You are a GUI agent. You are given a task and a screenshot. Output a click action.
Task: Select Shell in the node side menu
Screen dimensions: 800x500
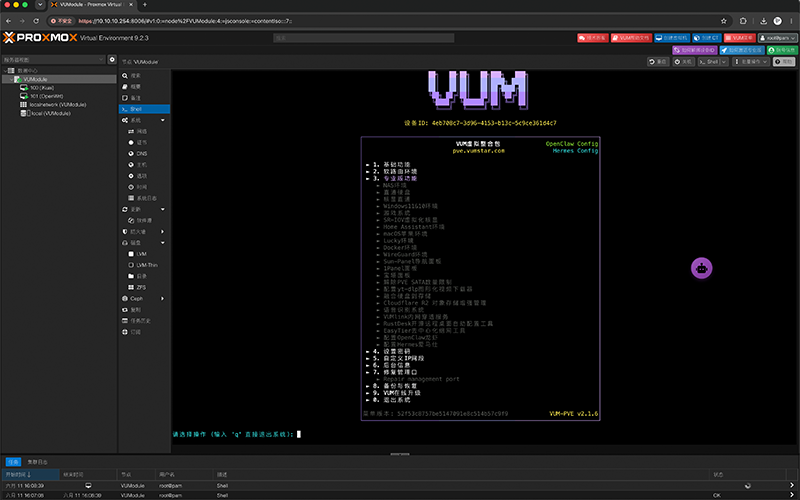tap(144, 109)
